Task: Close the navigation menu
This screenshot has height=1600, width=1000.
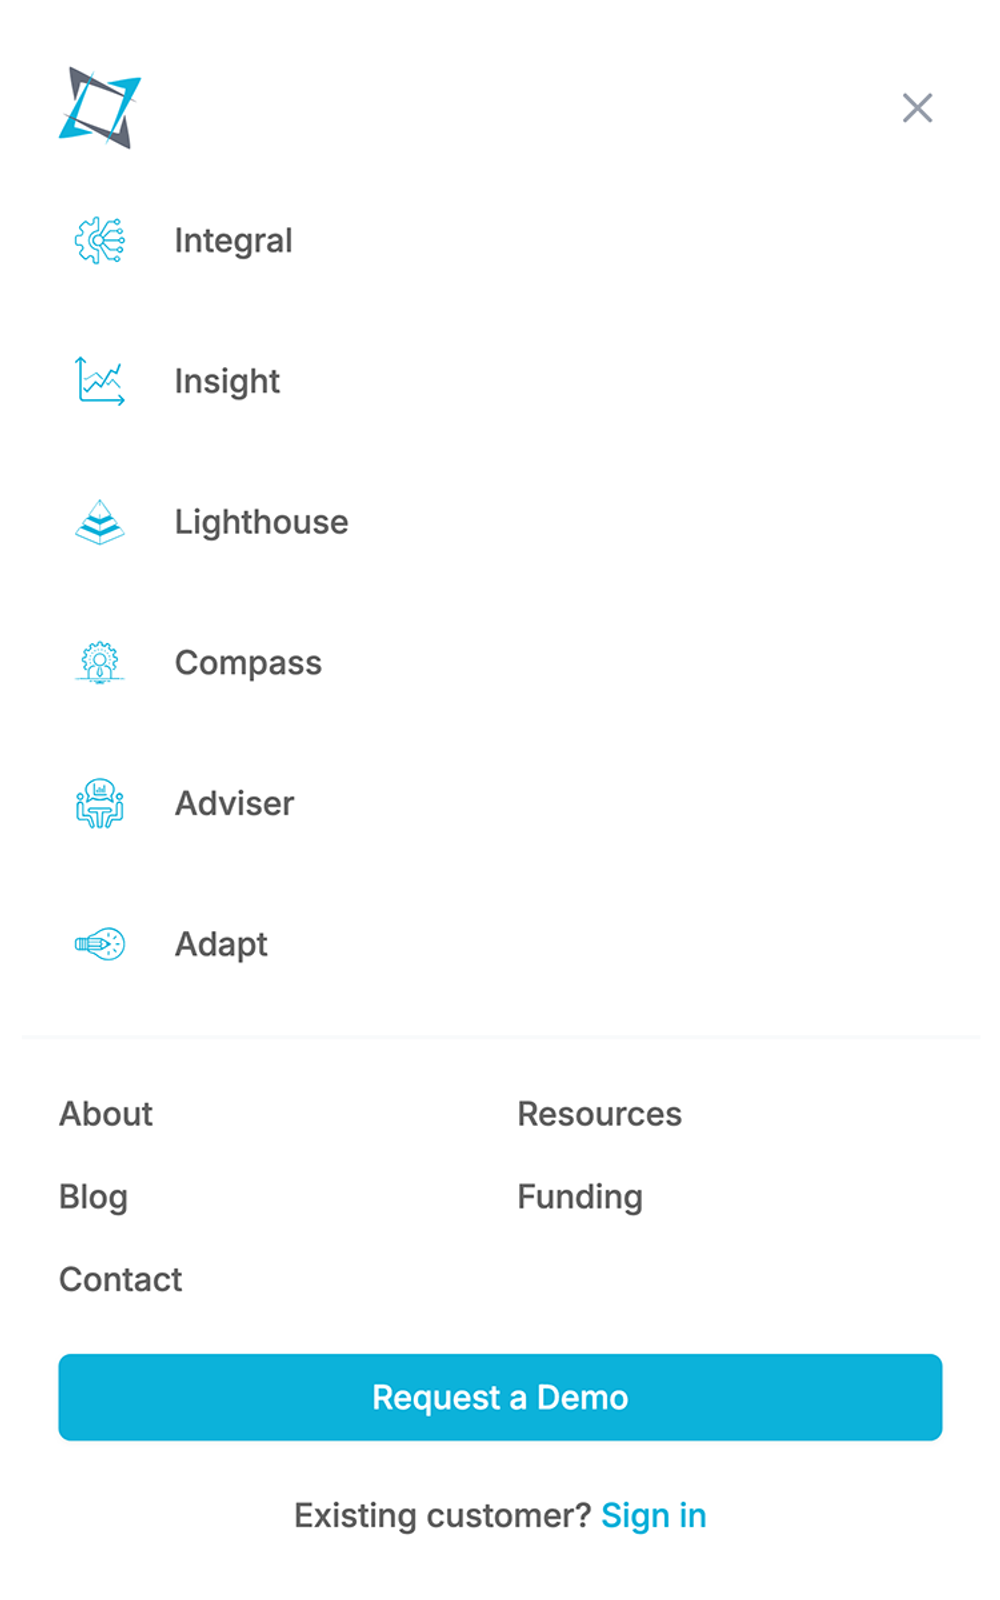Action: click(x=917, y=108)
